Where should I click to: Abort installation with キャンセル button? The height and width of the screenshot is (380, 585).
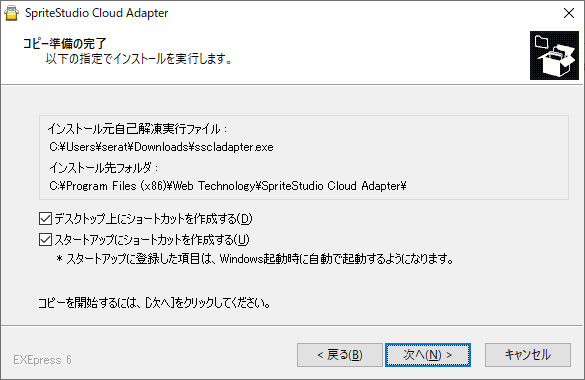(x=528, y=355)
